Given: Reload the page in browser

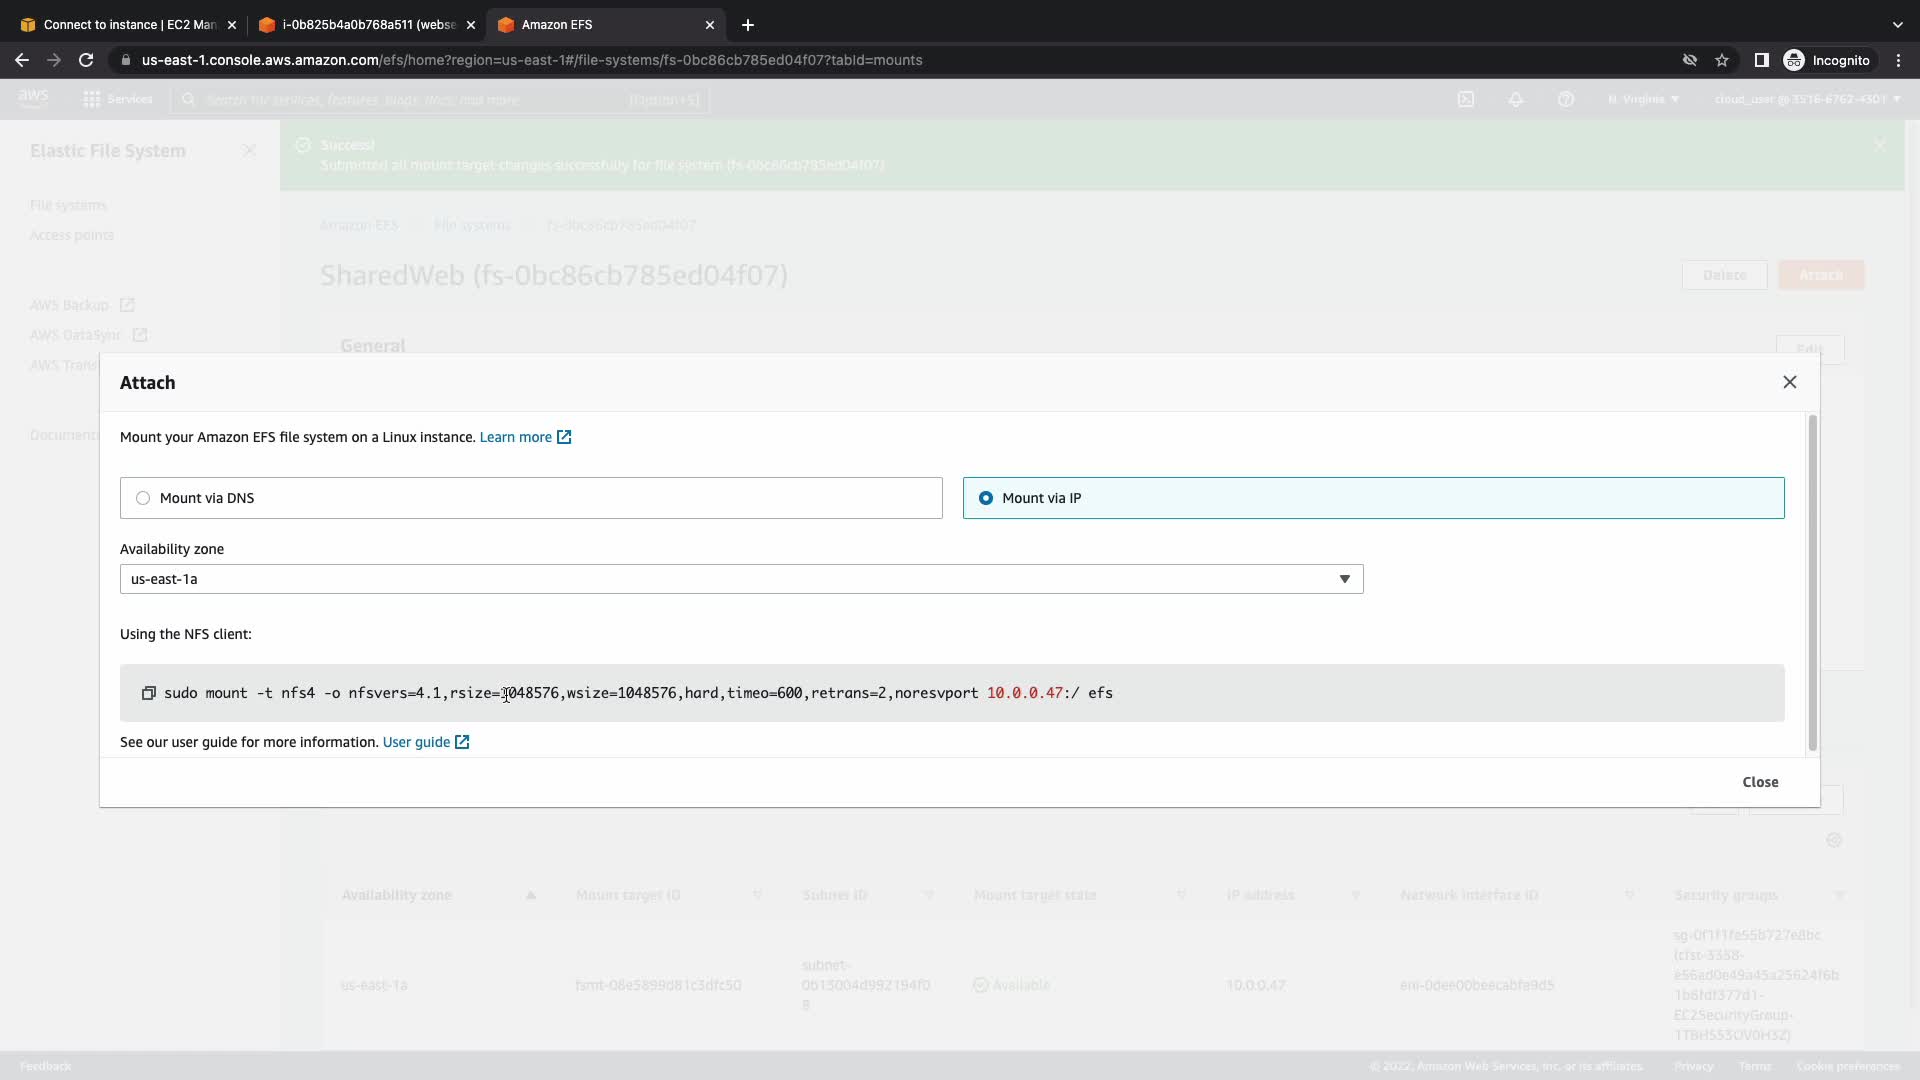Looking at the screenshot, I should (86, 60).
